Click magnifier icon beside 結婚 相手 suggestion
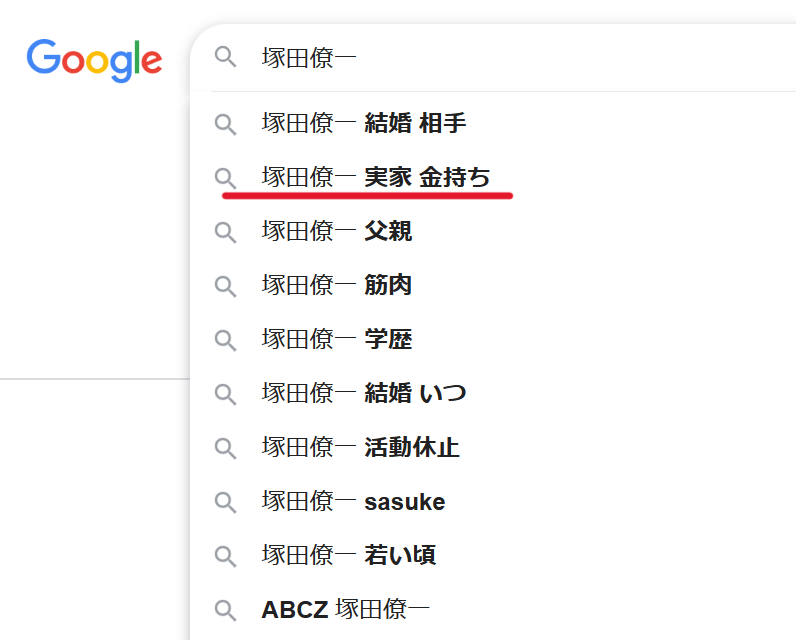796x640 pixels. (226, 124)
